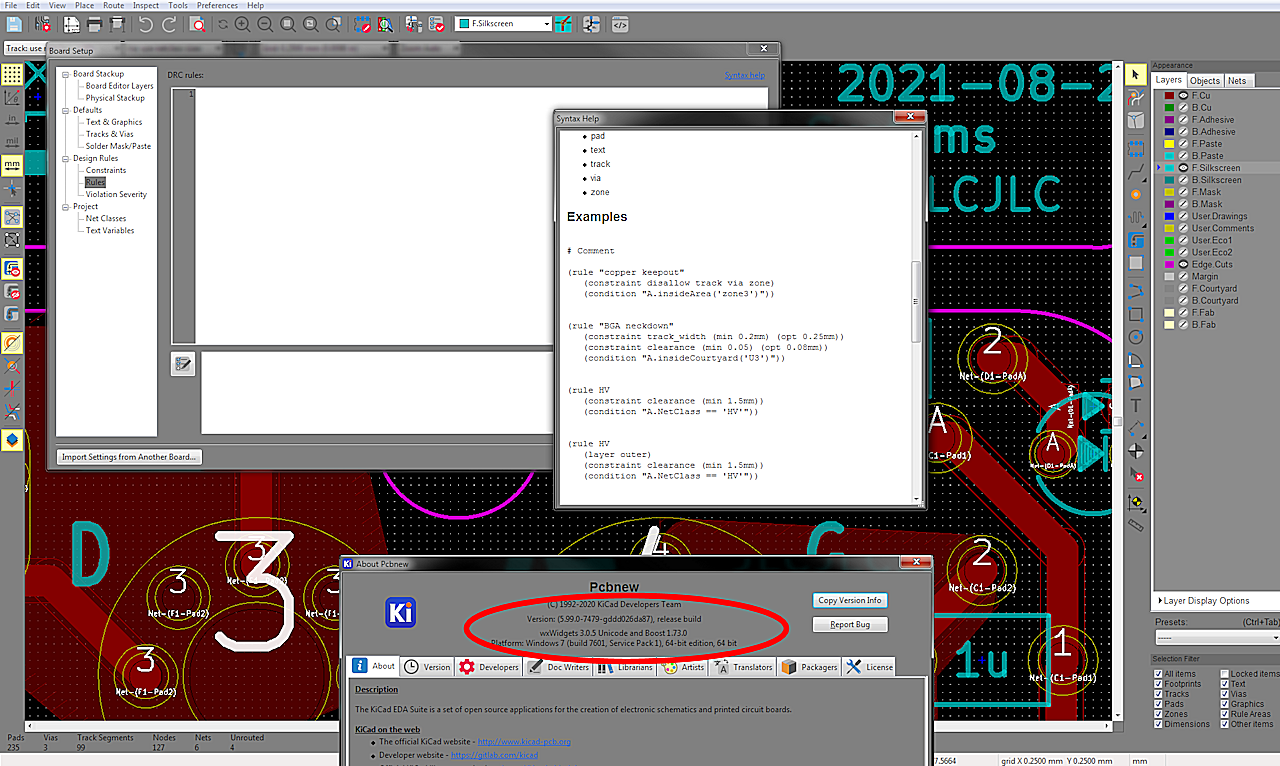Toggle visibility of B.Cu layer
Screen dimensions: 1280x766
1183,107
